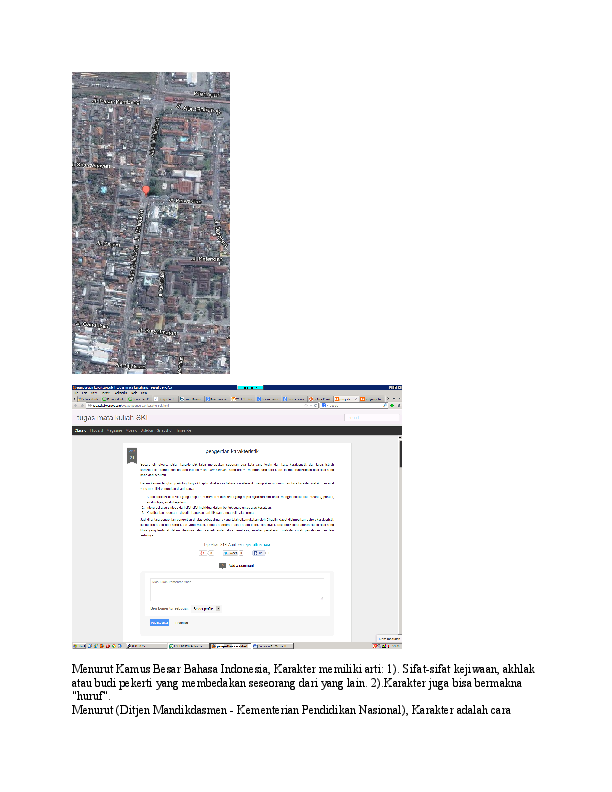Click the Preview button next to Publish
The height and width of the screenshot is (792, 612).
[x=183, y=621]
